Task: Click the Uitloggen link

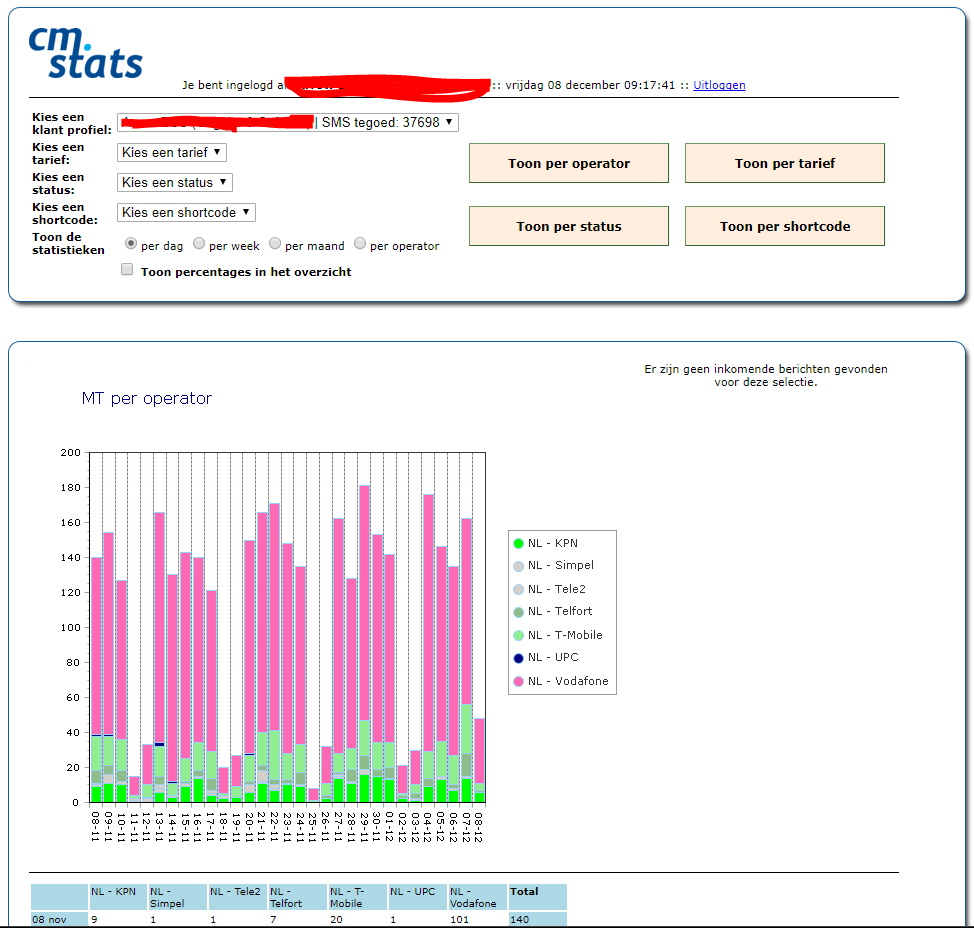Action: tap(719, 85)
